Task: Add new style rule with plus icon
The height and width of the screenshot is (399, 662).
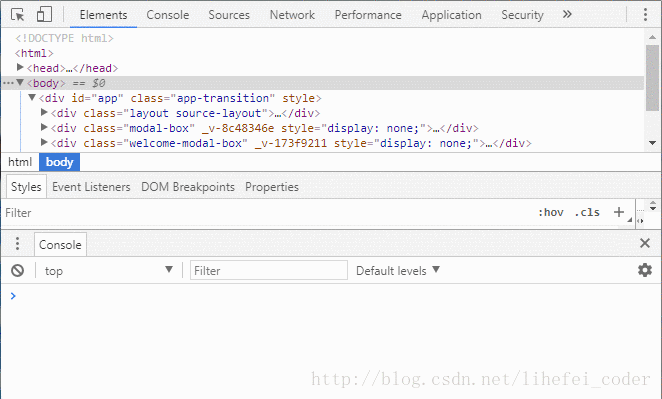Action: click(x=619, y=212)
